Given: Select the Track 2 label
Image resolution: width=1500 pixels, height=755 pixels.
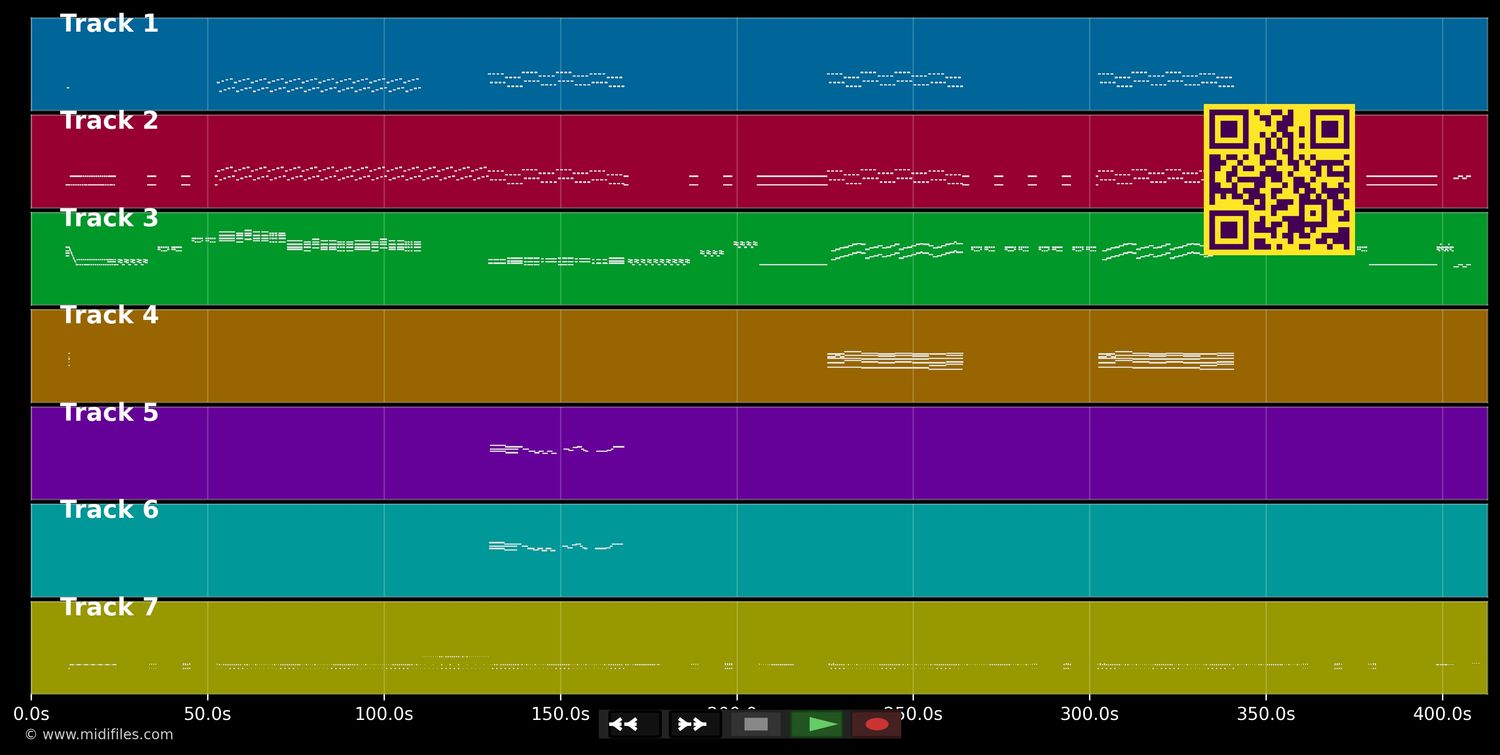Looking at the screenshot, I should [x=109, y=121].
